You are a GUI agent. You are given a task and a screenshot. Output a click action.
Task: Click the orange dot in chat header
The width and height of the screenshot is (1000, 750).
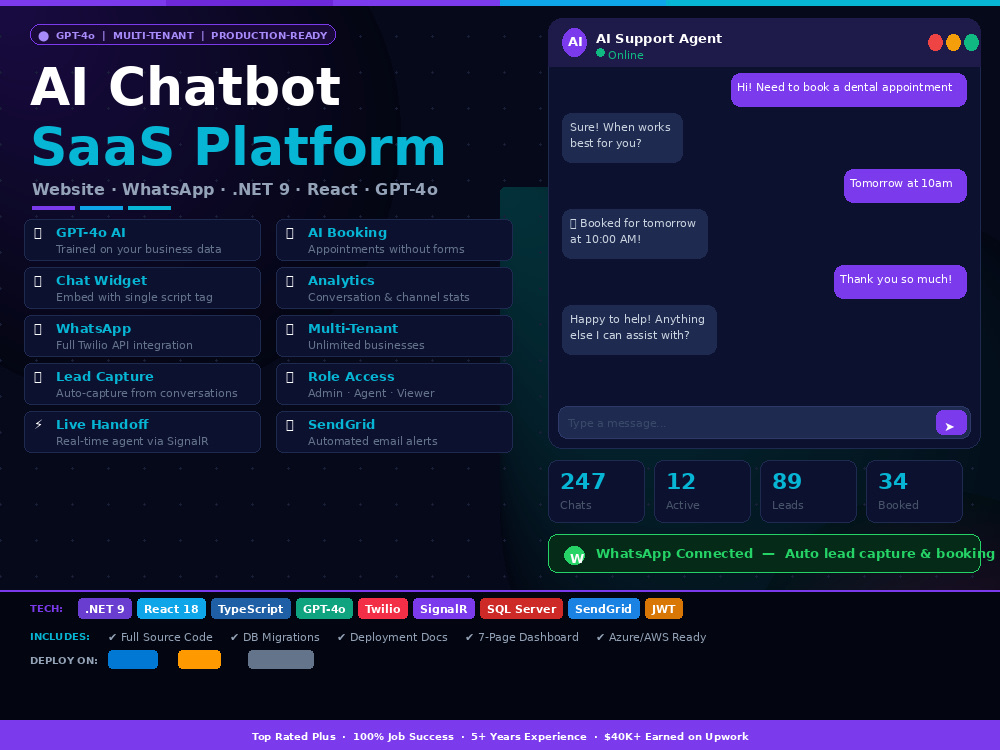[953, 42]
